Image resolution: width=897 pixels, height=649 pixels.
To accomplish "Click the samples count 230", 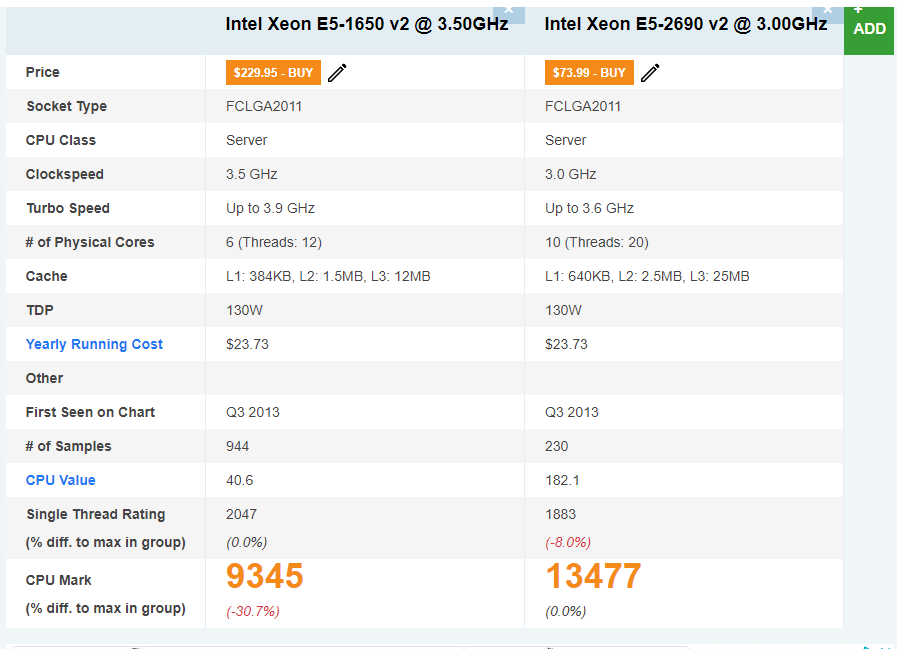I will pyautogui.click(x=557, y=446).
